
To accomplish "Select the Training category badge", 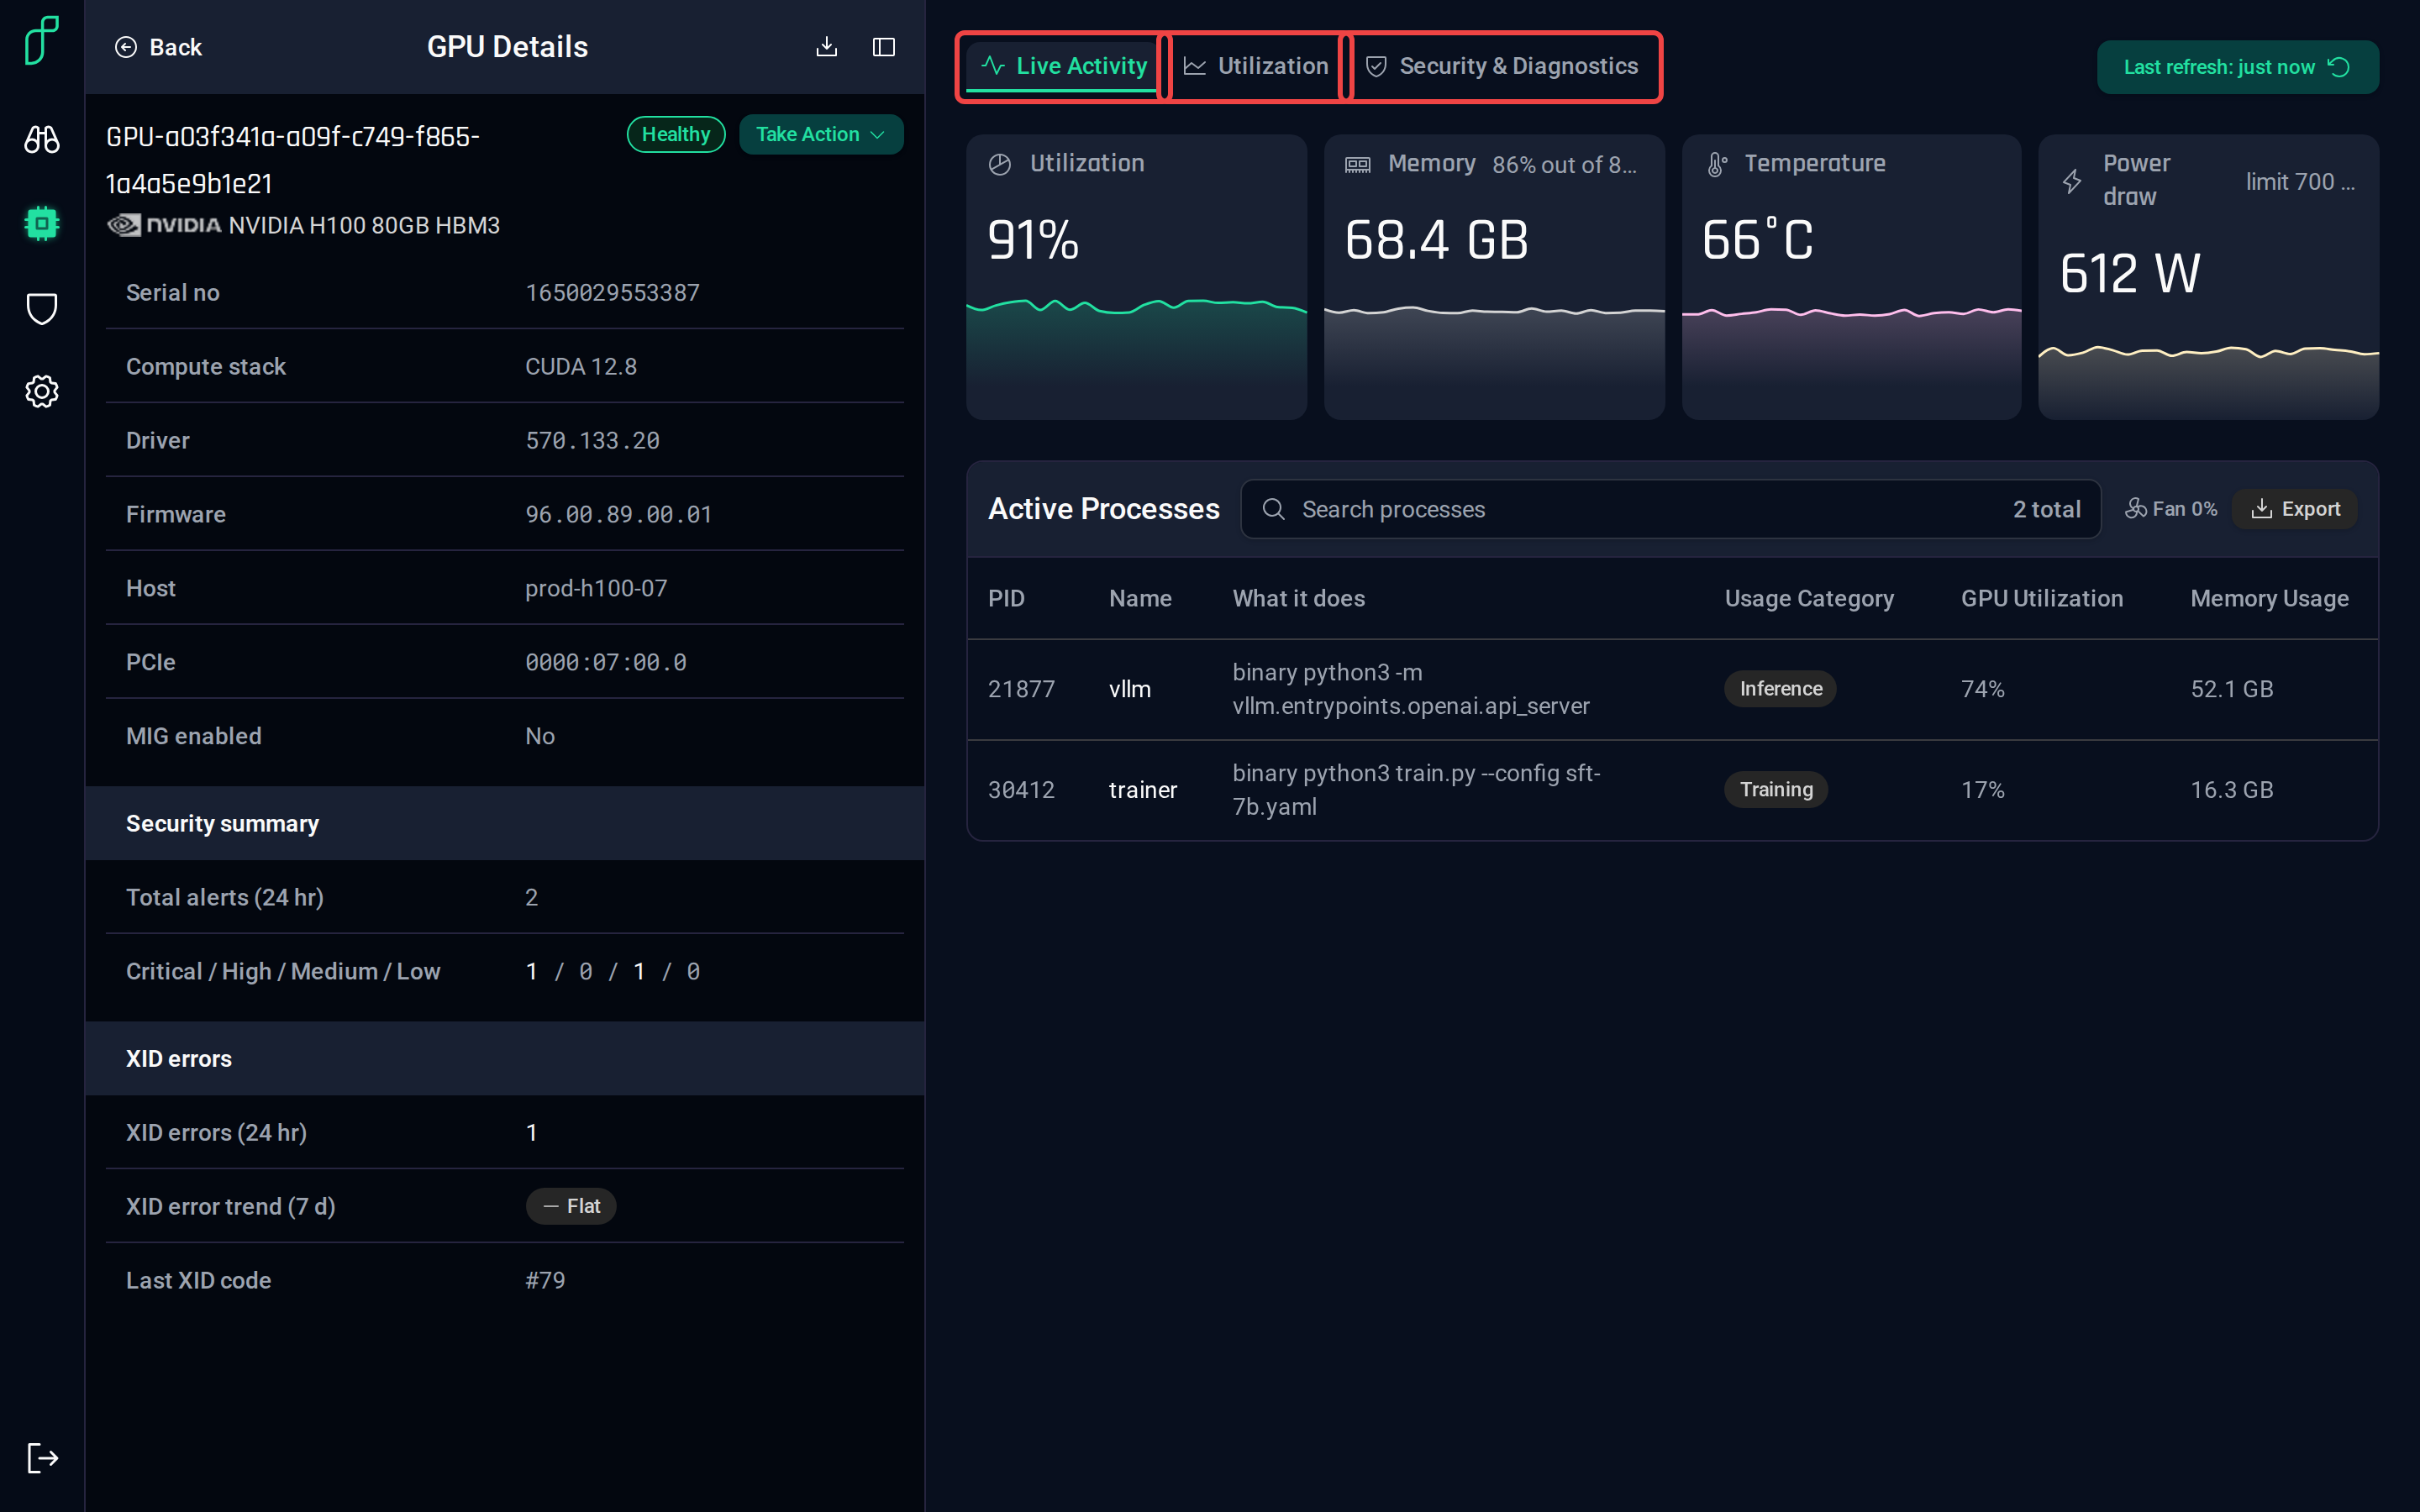I will pos(1776,790).
